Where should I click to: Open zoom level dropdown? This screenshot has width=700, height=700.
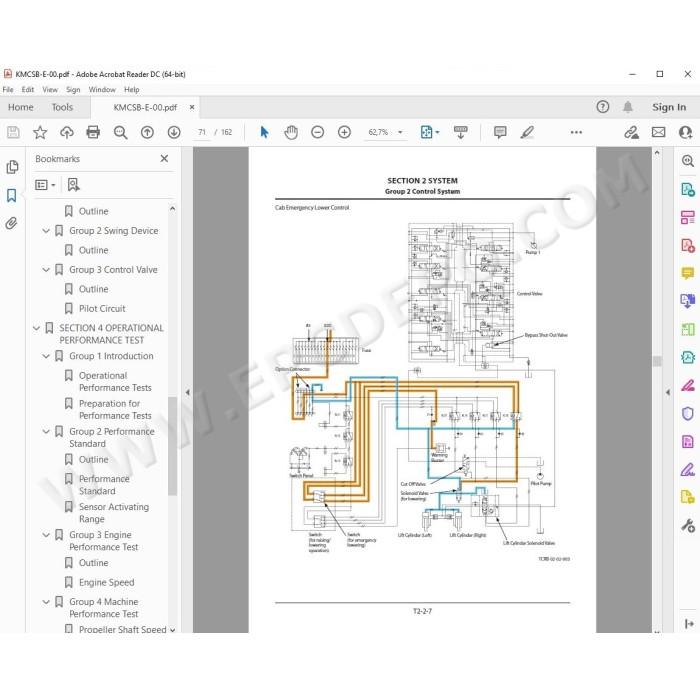point(400,132)
